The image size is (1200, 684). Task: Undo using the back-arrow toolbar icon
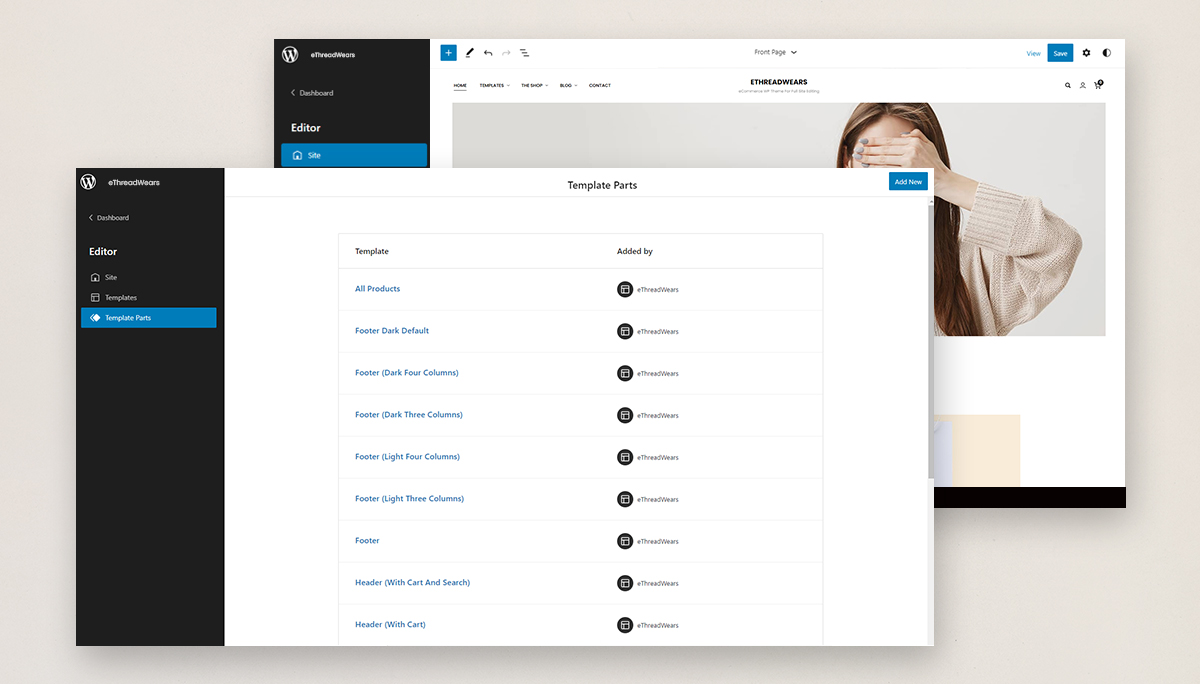pyautogui.click(x=488, y=53)
